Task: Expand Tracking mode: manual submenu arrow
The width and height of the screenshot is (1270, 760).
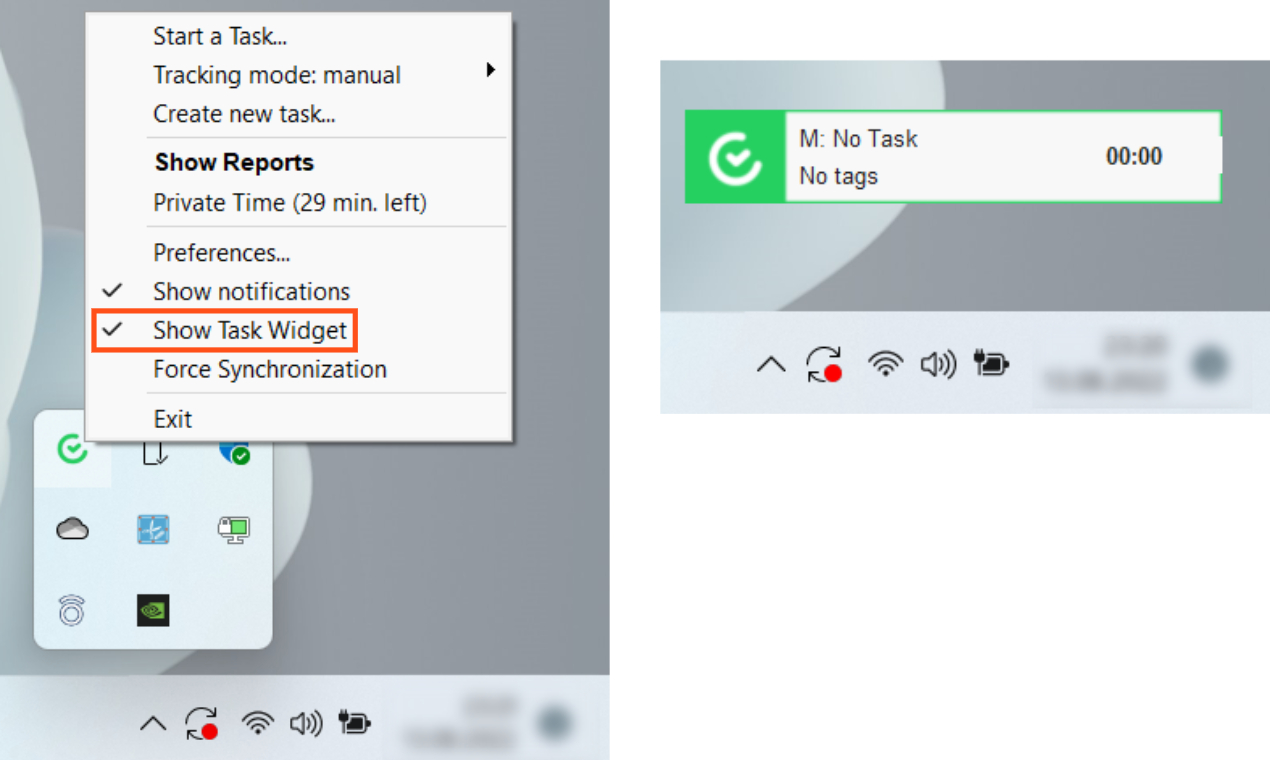Action: [491, 70]
